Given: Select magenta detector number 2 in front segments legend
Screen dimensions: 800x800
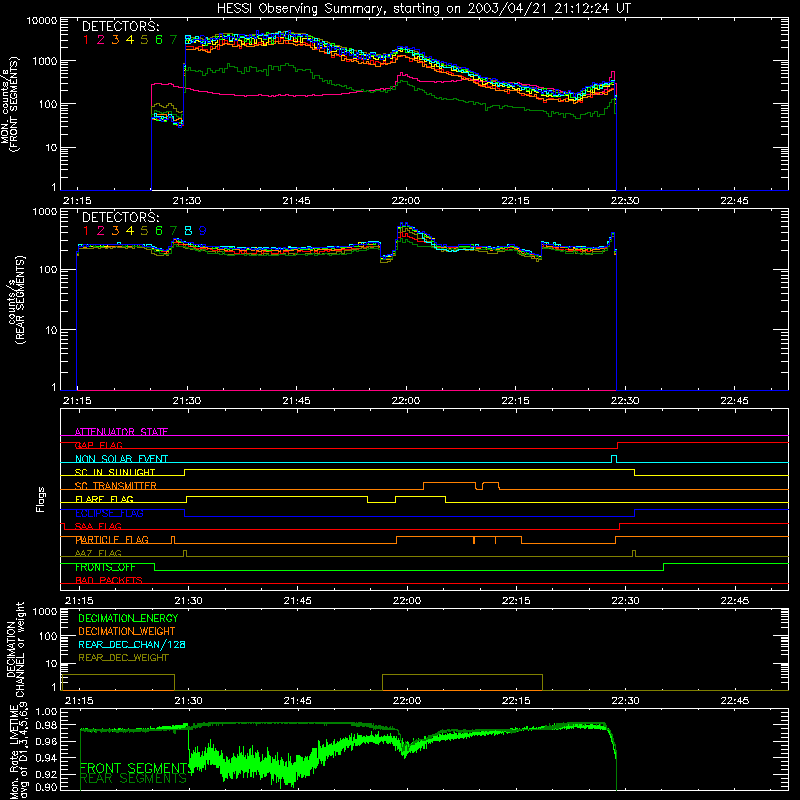Looking at the screenshot, I should [101, 40].
